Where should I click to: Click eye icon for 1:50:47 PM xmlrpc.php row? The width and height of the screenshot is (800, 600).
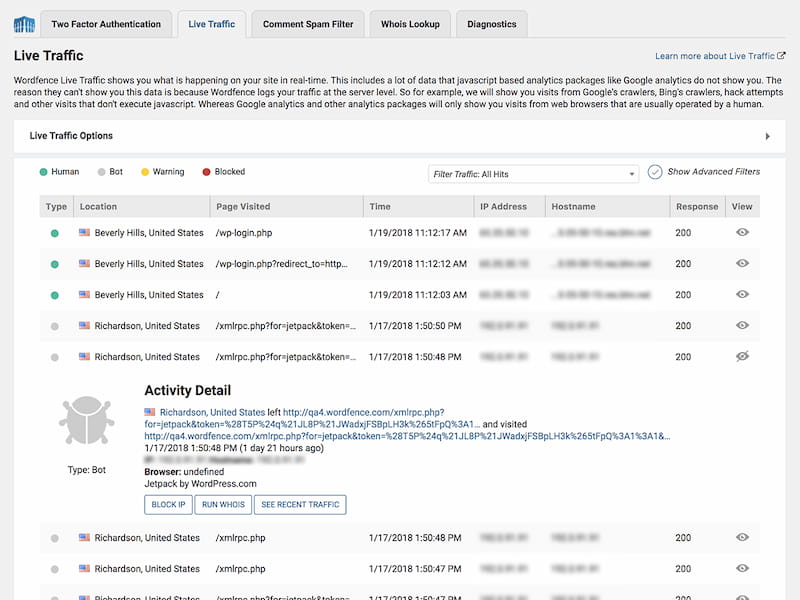point(742,569)
